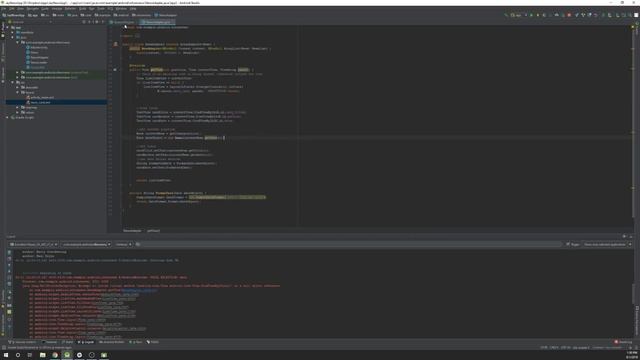The image size is (640, 360).
Task: Expand the manifests folder
Action: tap(12, 32)
